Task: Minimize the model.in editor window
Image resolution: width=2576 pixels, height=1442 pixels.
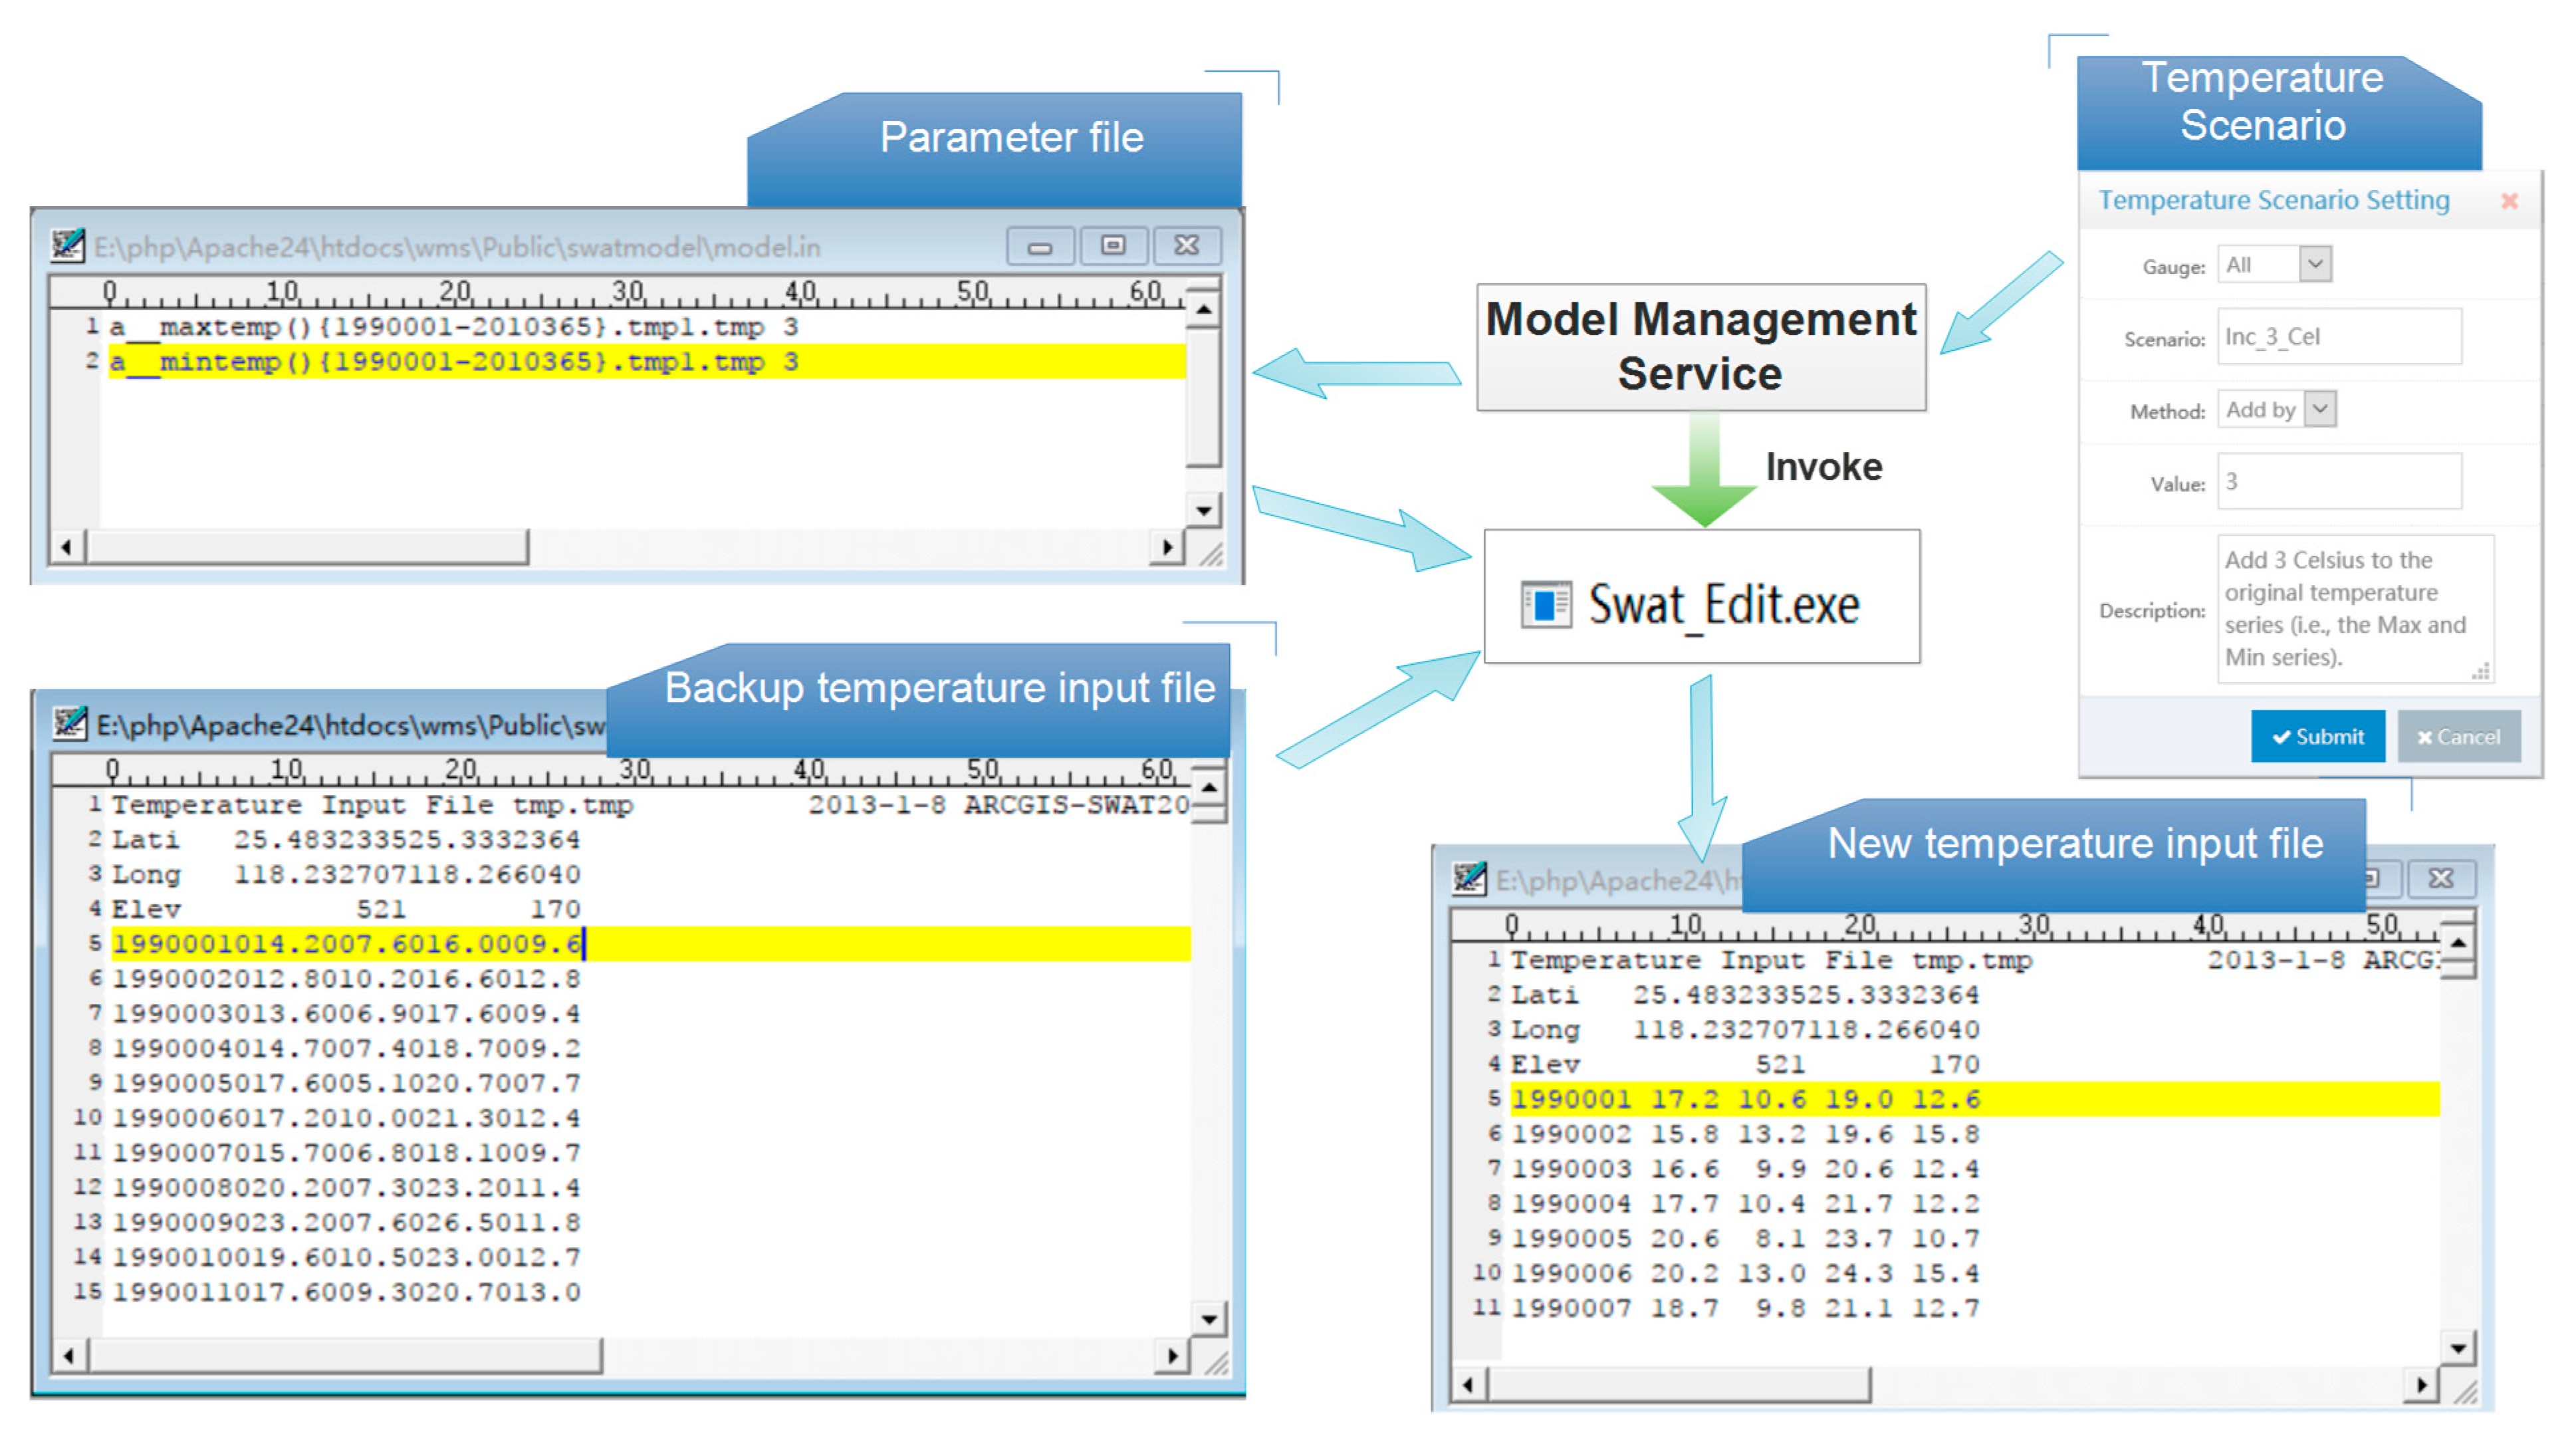Action: coord(1040,245)
